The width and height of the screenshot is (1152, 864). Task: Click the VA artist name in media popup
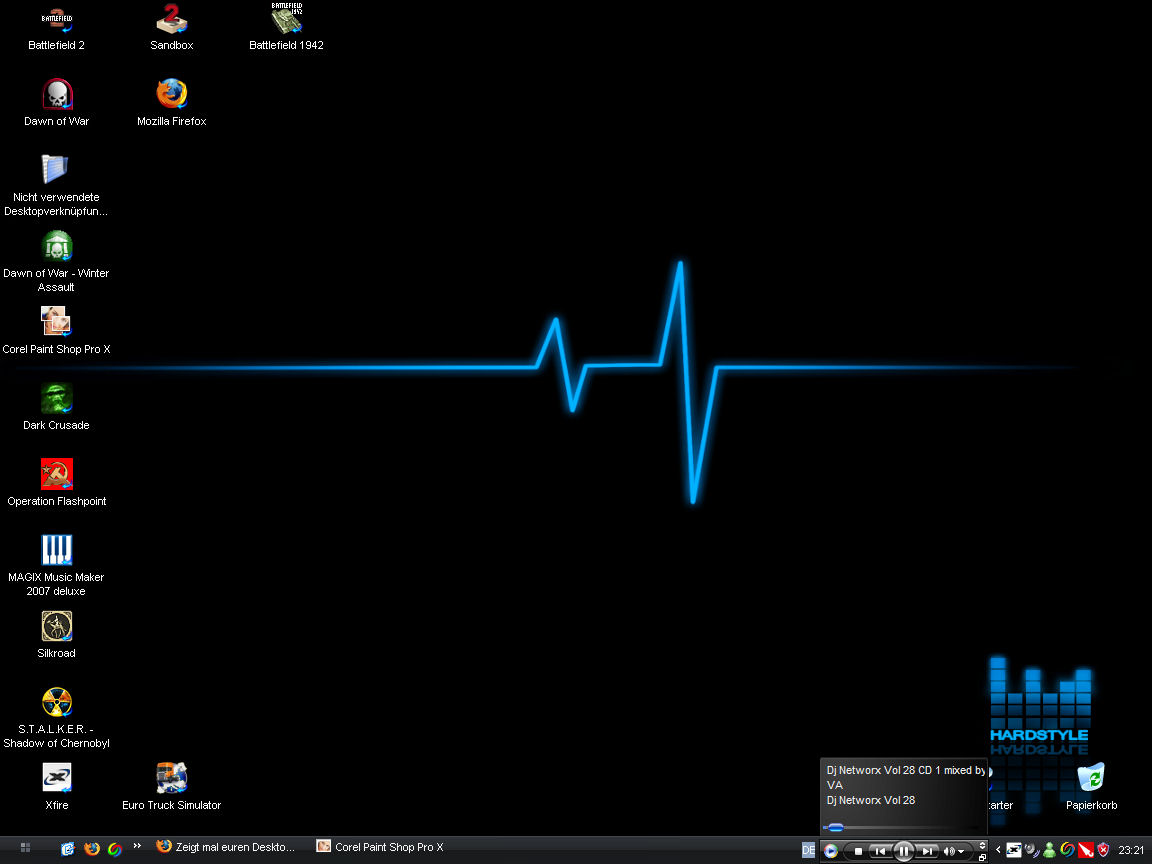835,785
